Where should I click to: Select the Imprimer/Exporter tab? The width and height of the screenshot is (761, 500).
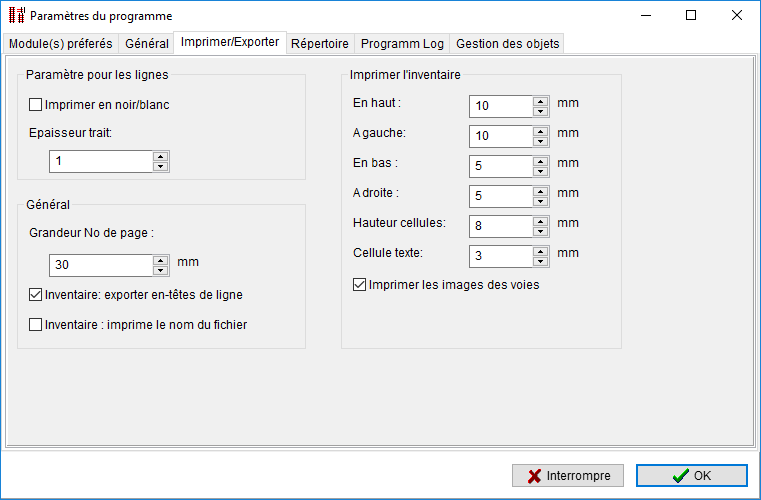point(230,42)
